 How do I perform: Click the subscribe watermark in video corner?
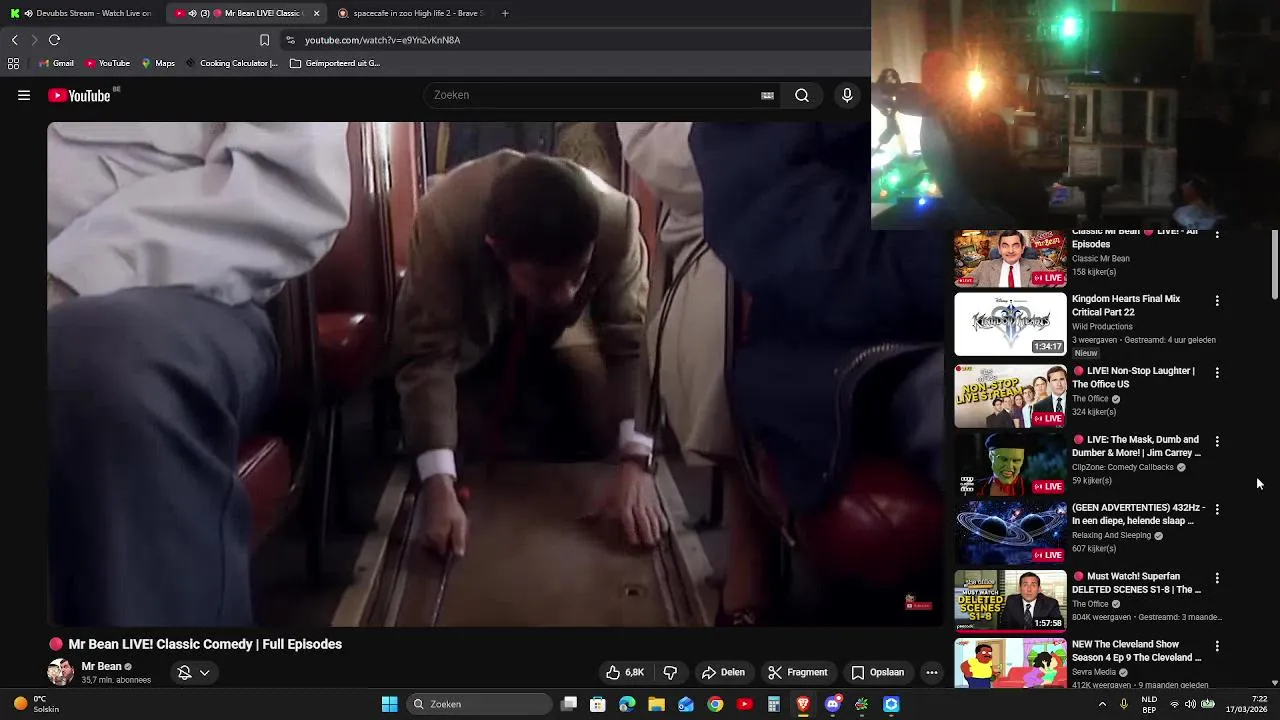pos(918,602)
